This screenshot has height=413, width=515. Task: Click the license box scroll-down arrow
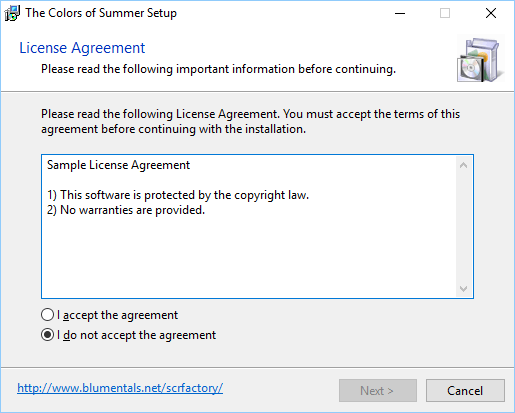tap(463, 288)
